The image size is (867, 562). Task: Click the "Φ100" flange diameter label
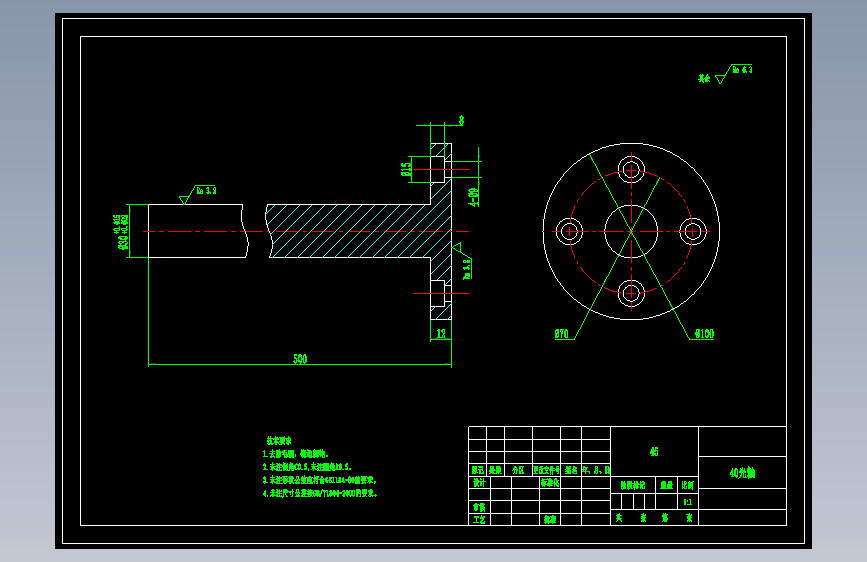coord(704,334)
